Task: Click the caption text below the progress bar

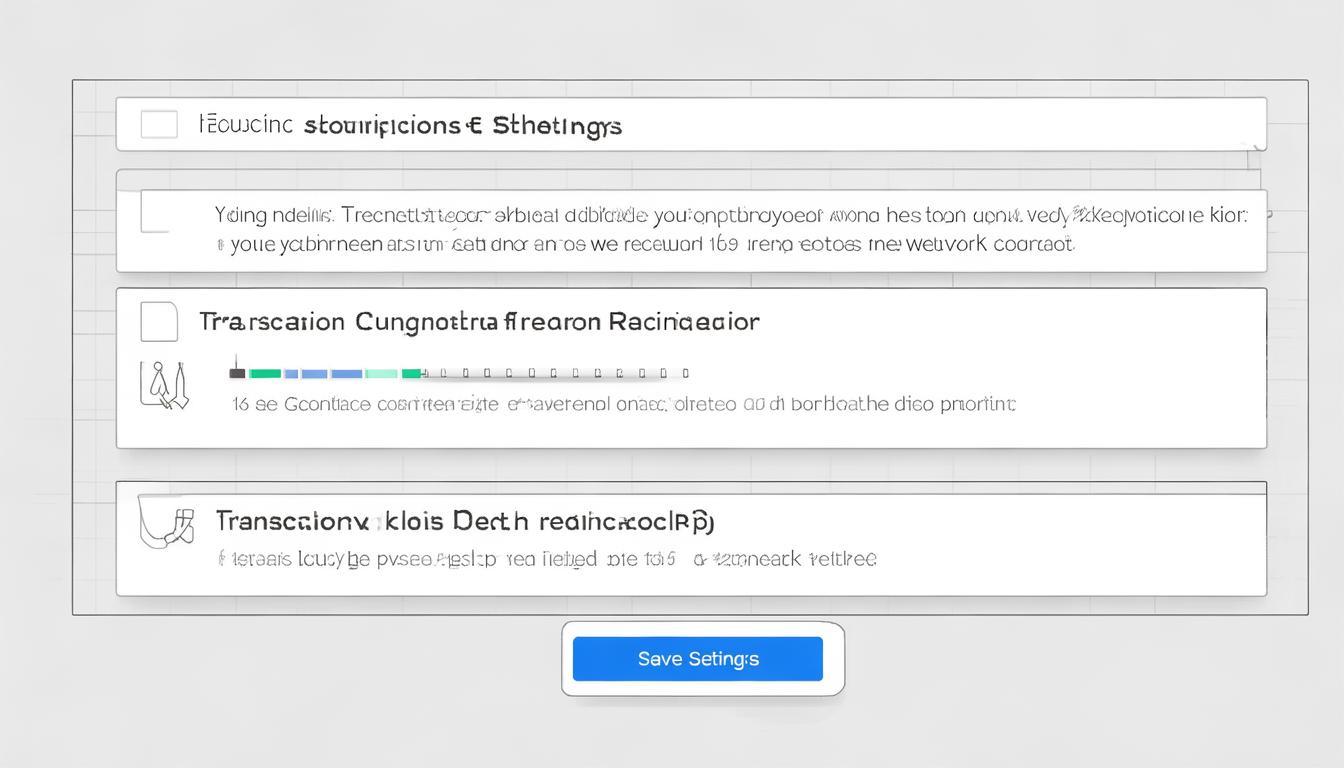Action: point(623,404)
